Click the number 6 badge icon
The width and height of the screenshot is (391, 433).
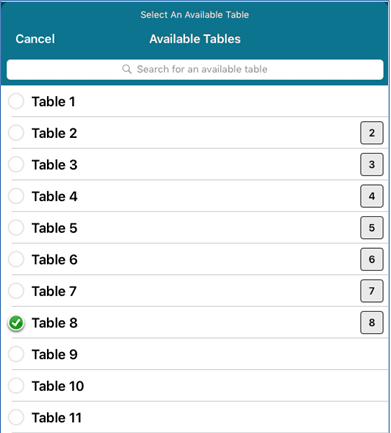(372, 259)
